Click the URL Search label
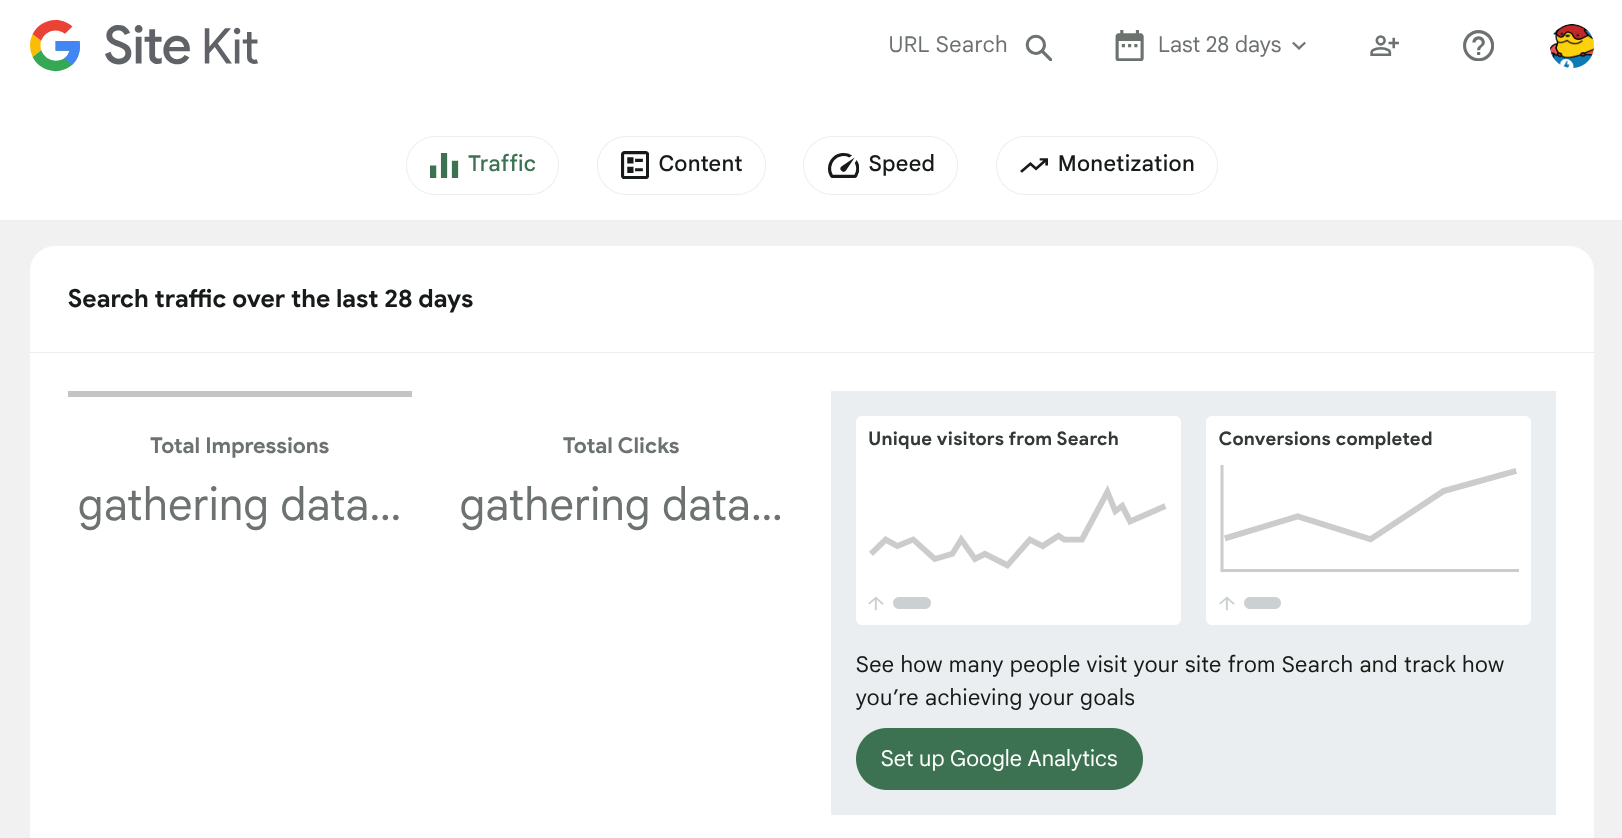 pyautogui.click(x=947, y=45)
